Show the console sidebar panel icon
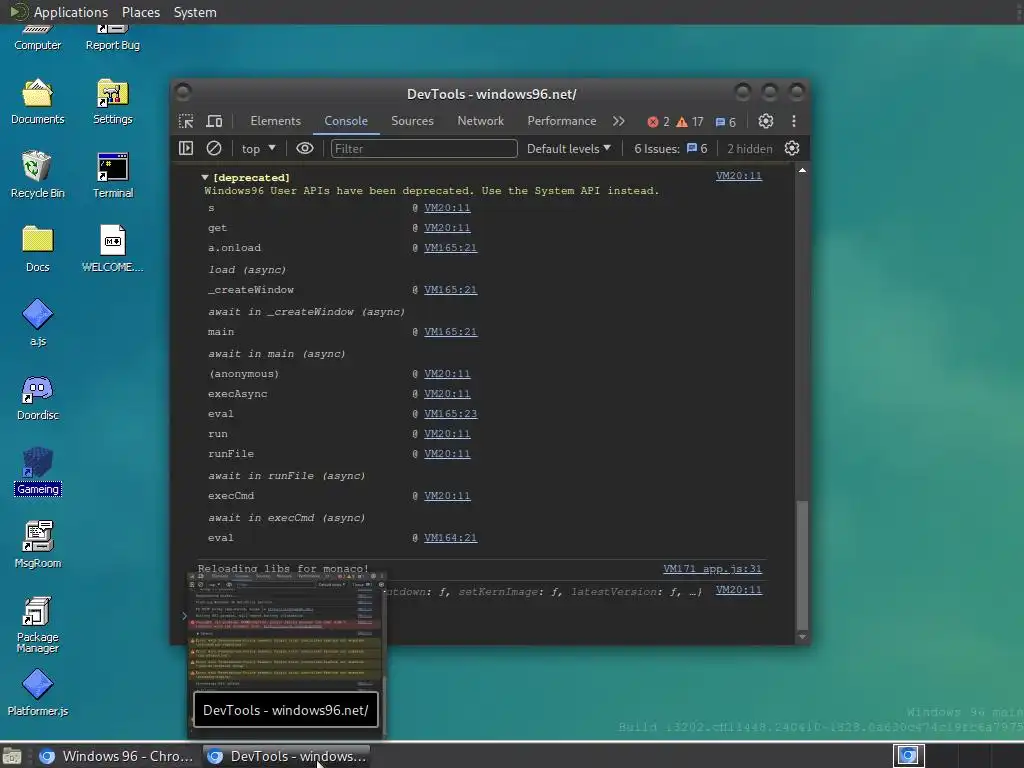The width and height of the screenshot is (1024, 768). (186, 149)
